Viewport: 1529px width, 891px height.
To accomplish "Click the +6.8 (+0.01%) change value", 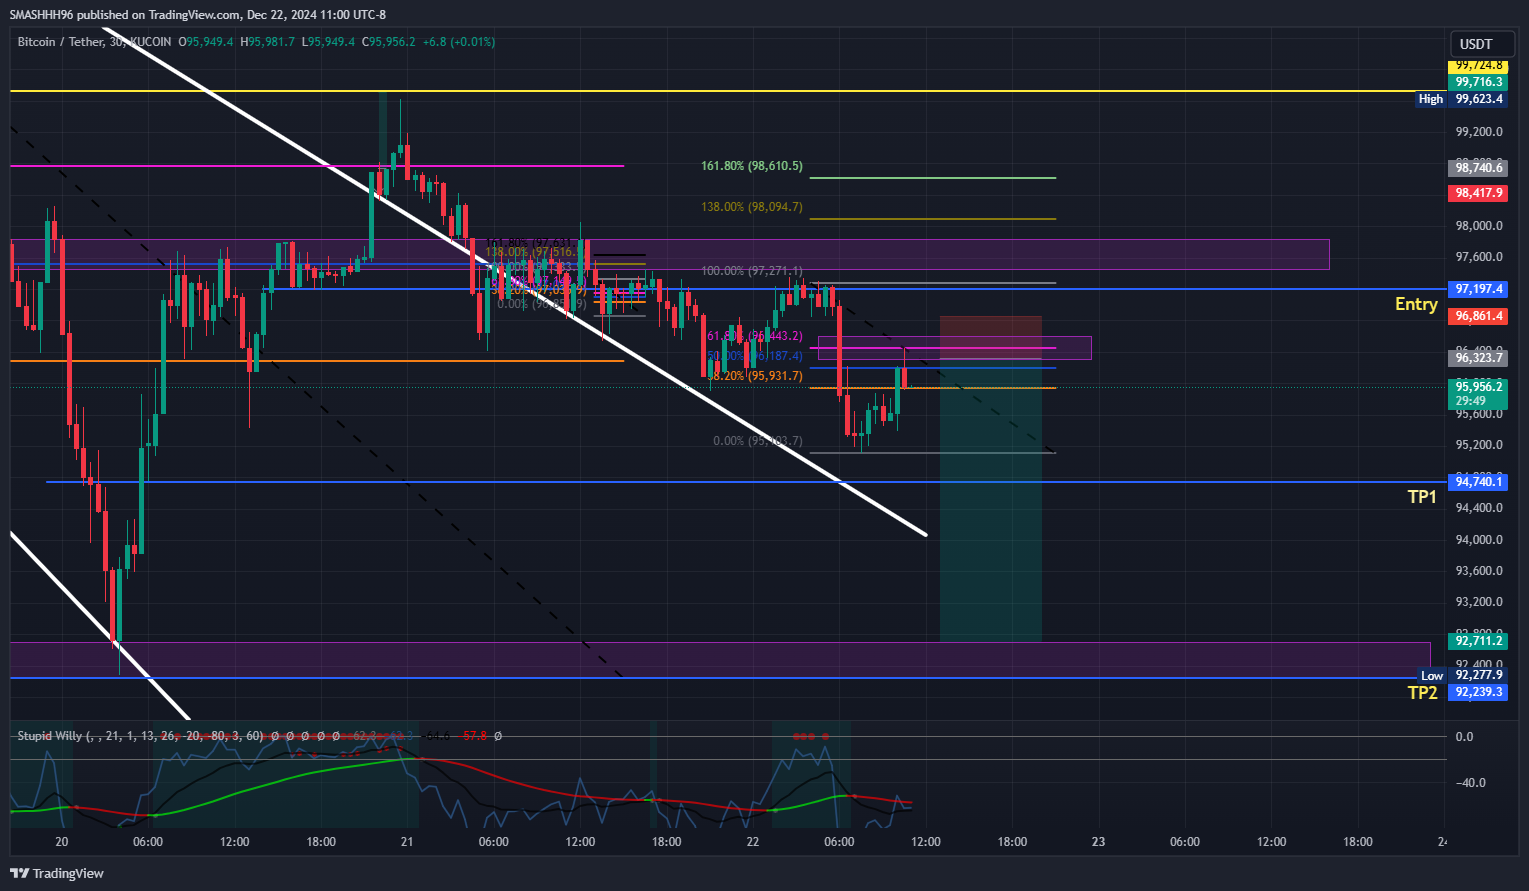I will 459,42.
